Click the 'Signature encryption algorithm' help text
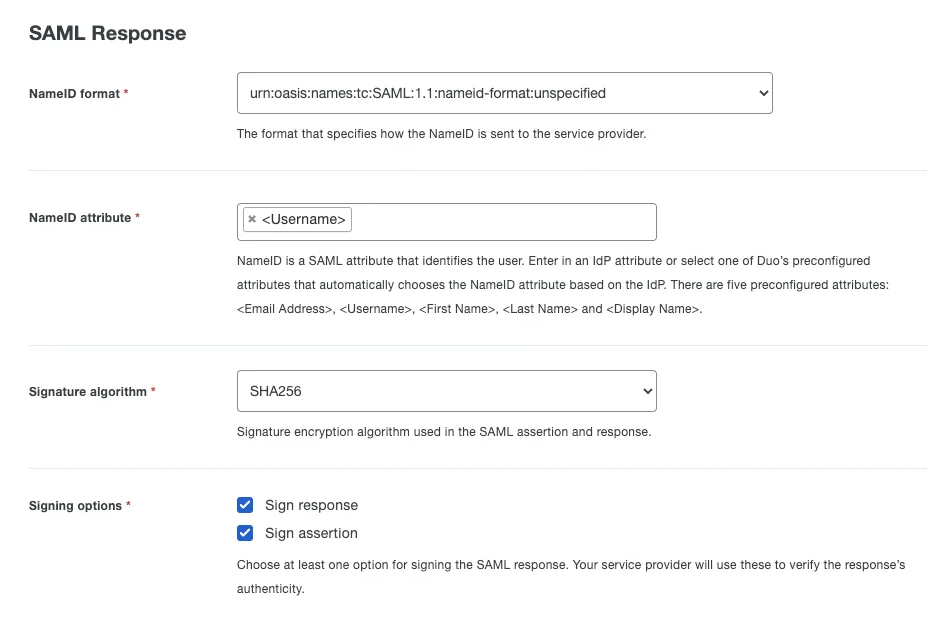This screenshot has height=617, width=932. (444, 432)
